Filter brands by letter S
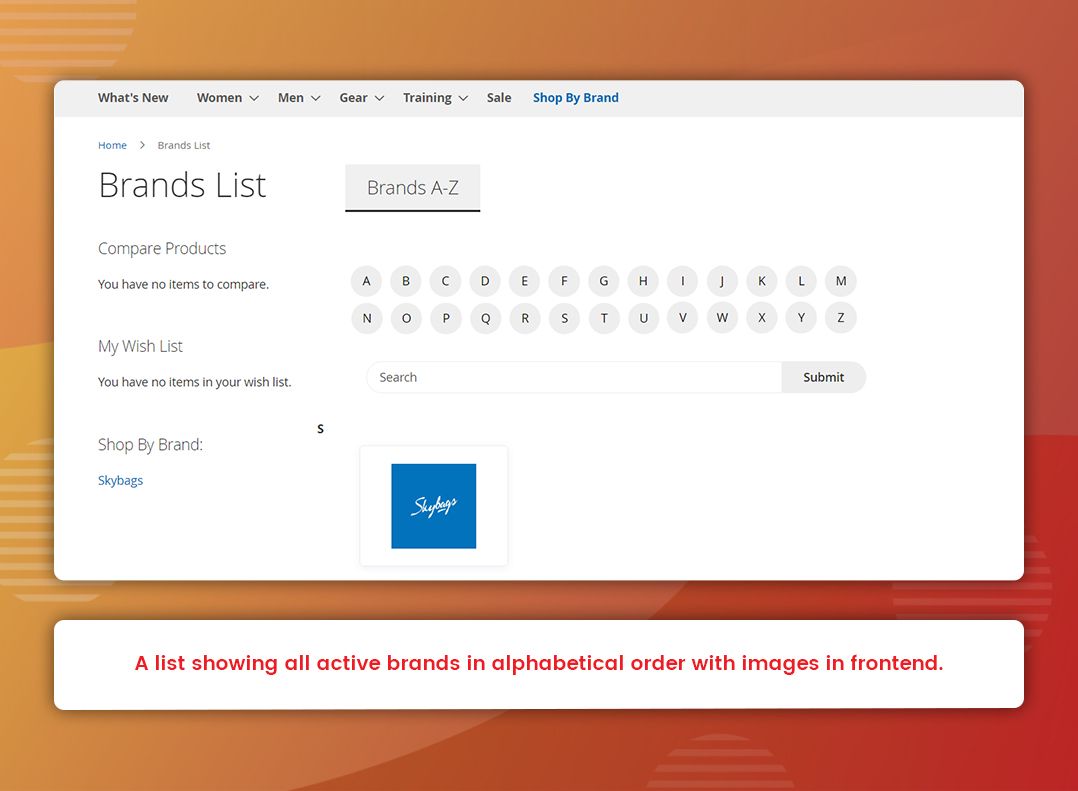 tap(564, 319)
